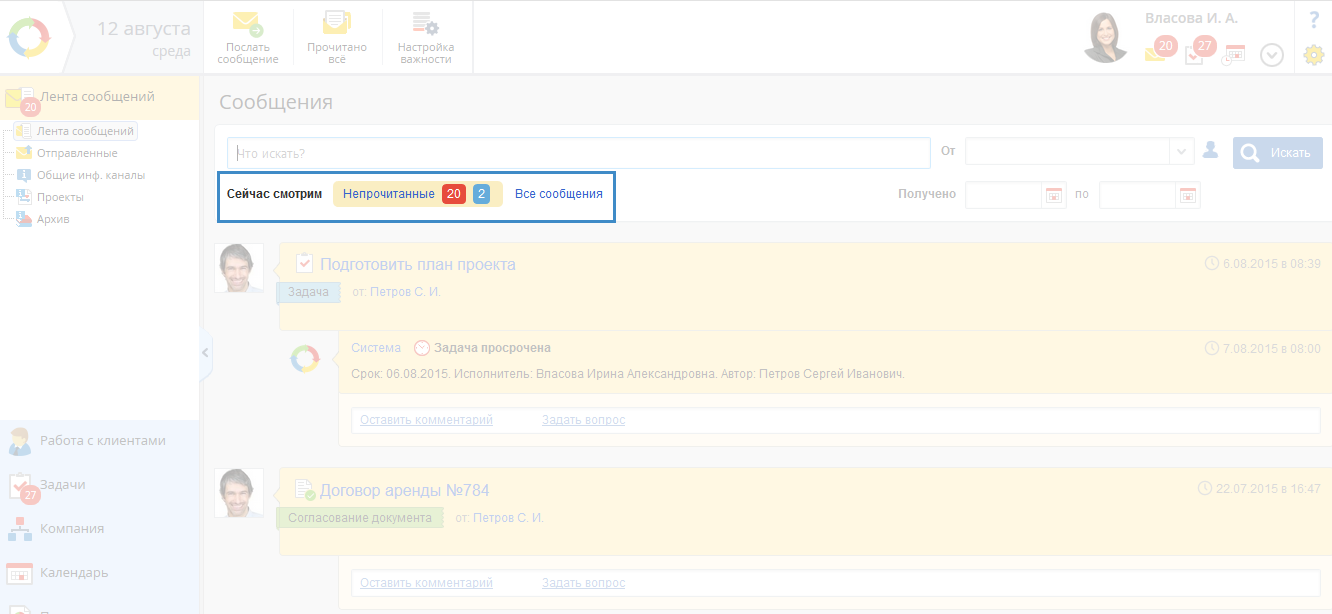Click Задать вопрос under Договор аренды №784
Image resolution: width=1332 pixels, height=614 pixels.
click(x=583, y=583)
